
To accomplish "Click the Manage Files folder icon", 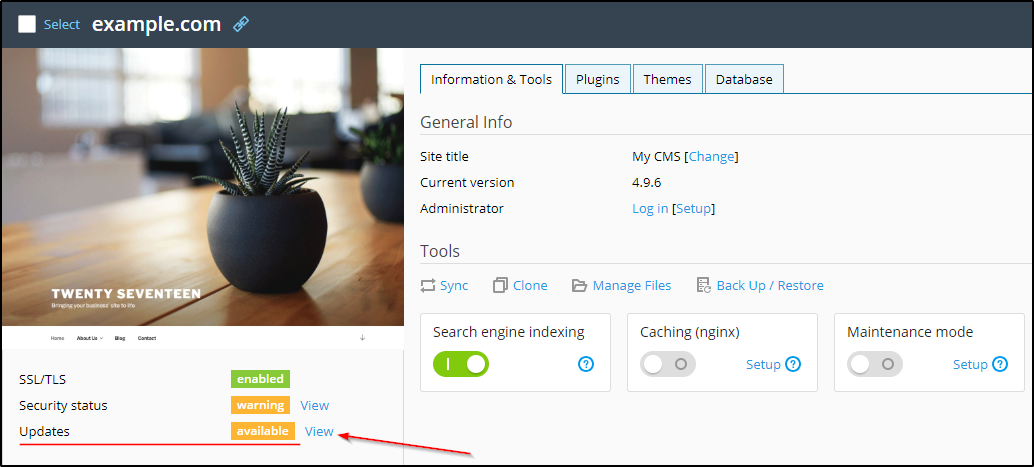I will (x=579, y=285).
